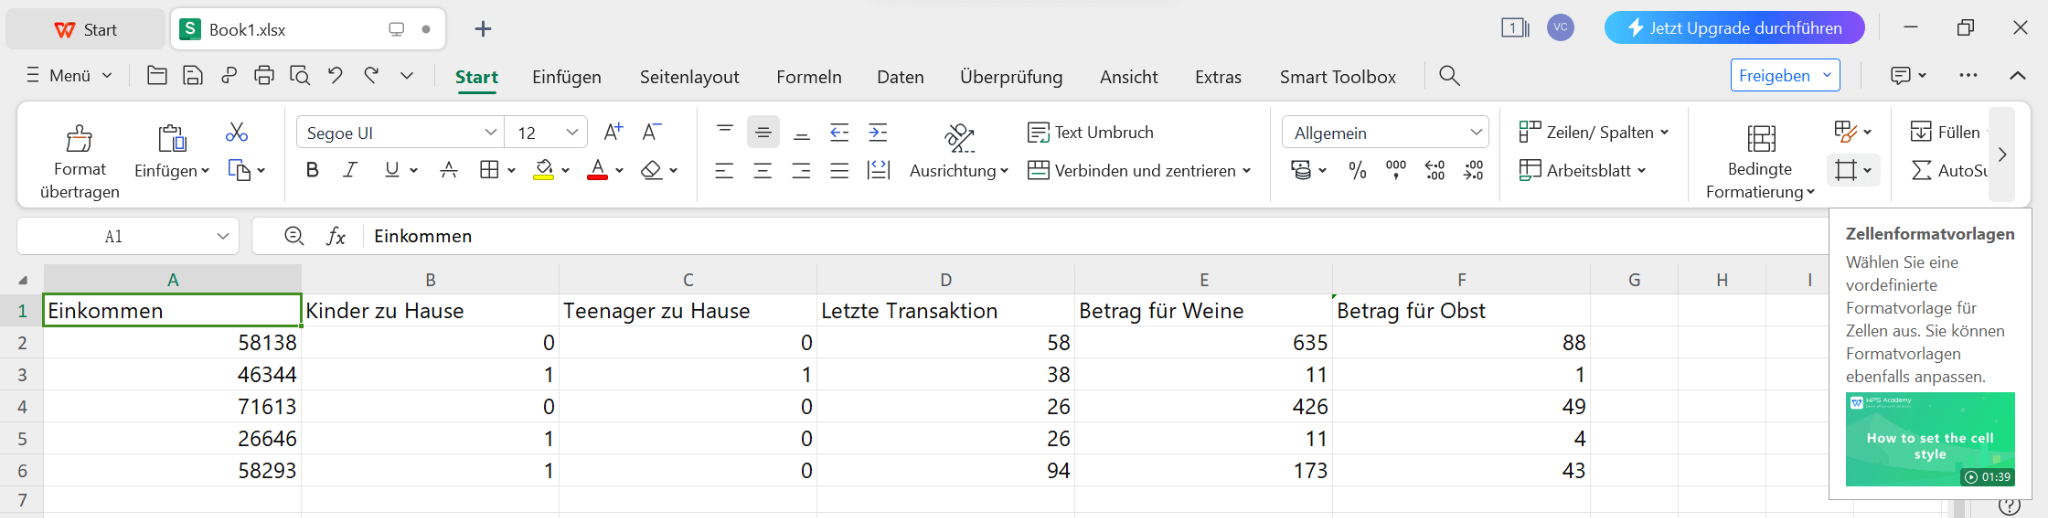Switch to the Einfügen tab
The image size is (2048, 518).
tap(566, 77)
